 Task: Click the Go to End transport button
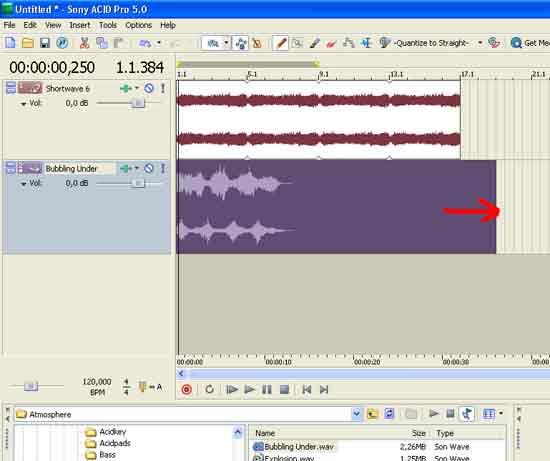coord(324,389)
